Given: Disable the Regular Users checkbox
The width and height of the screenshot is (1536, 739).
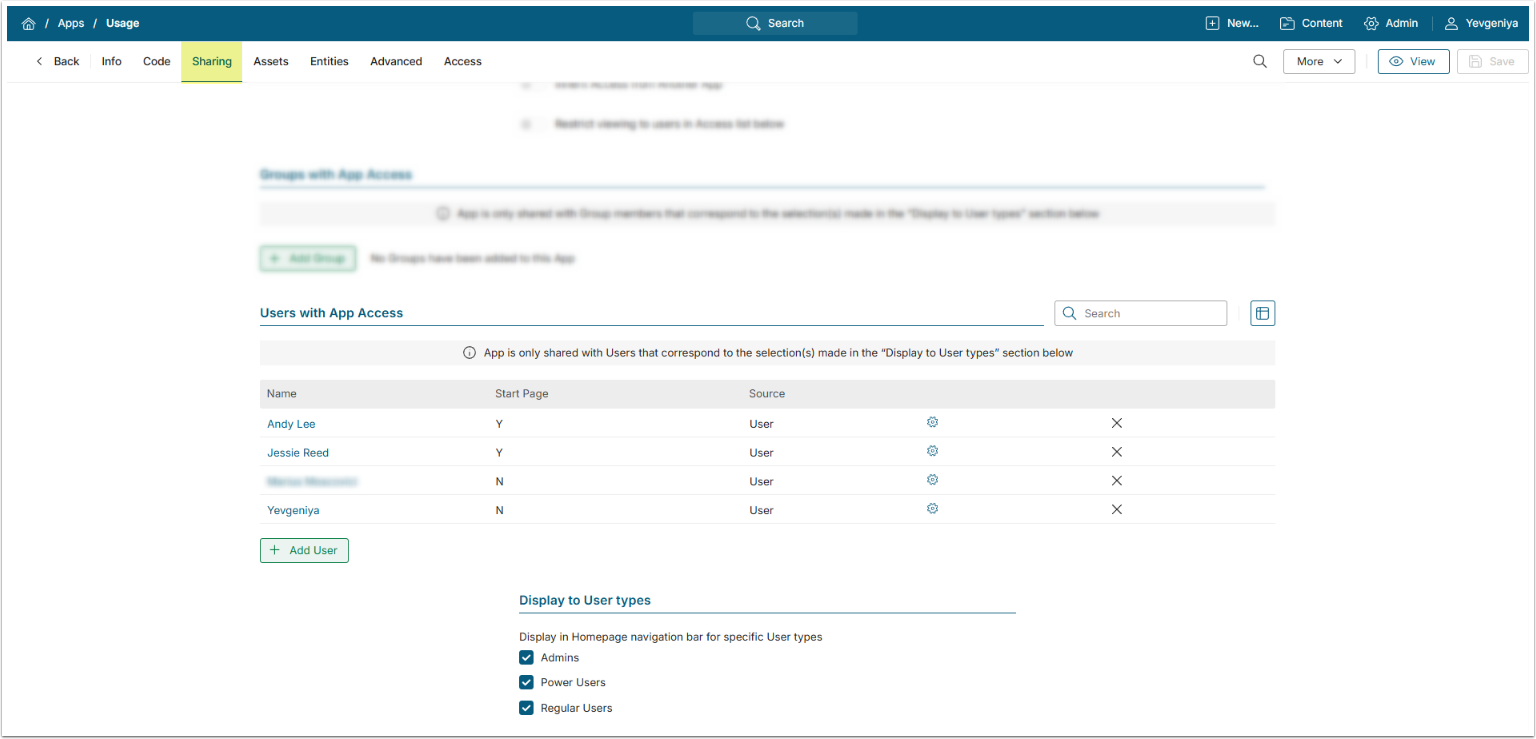Looking at the screenshot, I should pos(526,708).
